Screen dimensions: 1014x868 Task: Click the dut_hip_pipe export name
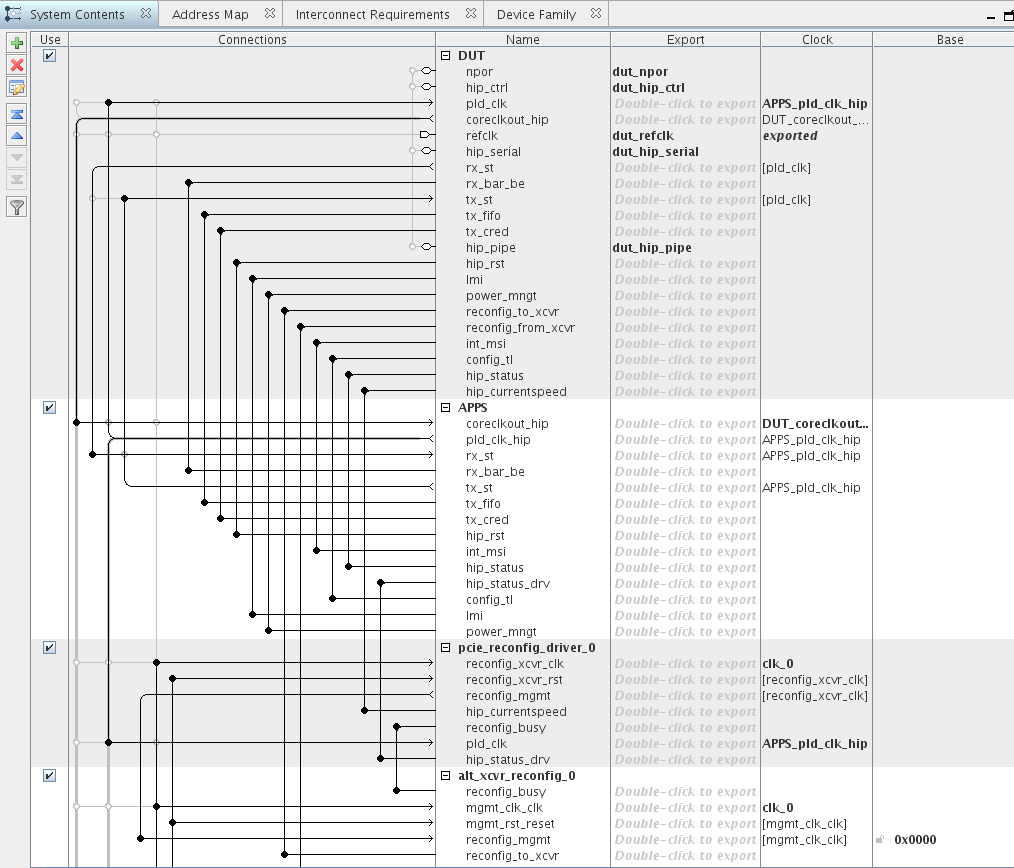coord(652,248)
